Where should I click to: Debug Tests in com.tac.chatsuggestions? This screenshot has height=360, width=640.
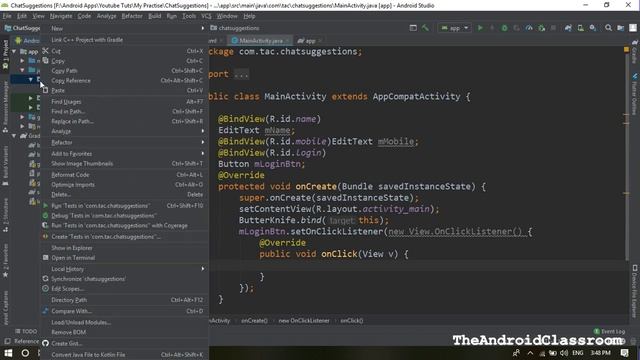coord(124,216)
